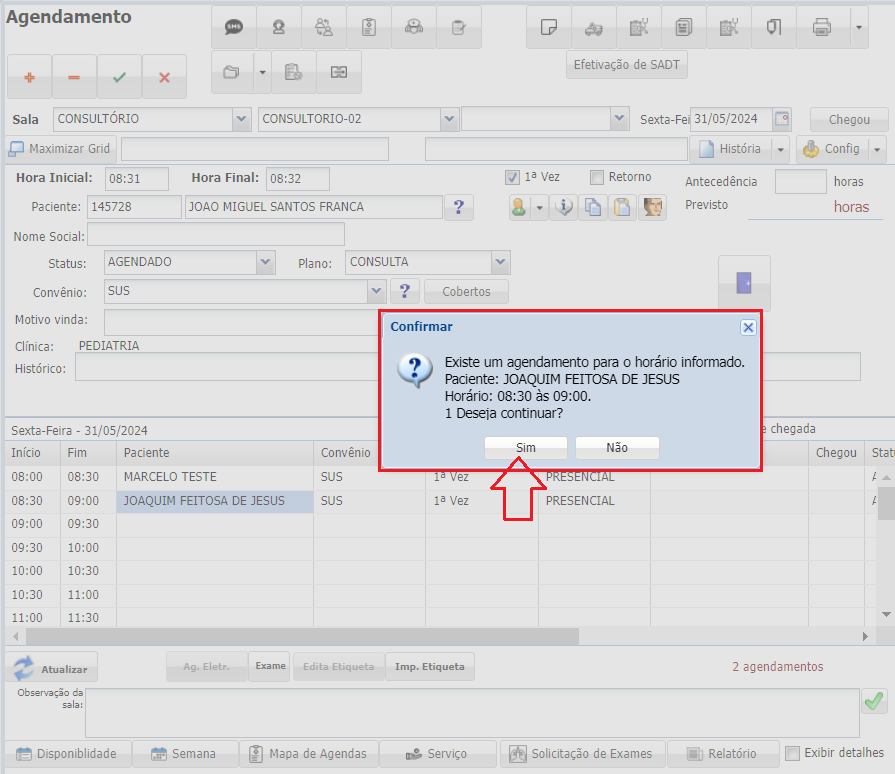The height and width of the screenshot is (774, 895).
Task: Open the Status AGENDADO dropdown
Action: click(x=265, y=262)
